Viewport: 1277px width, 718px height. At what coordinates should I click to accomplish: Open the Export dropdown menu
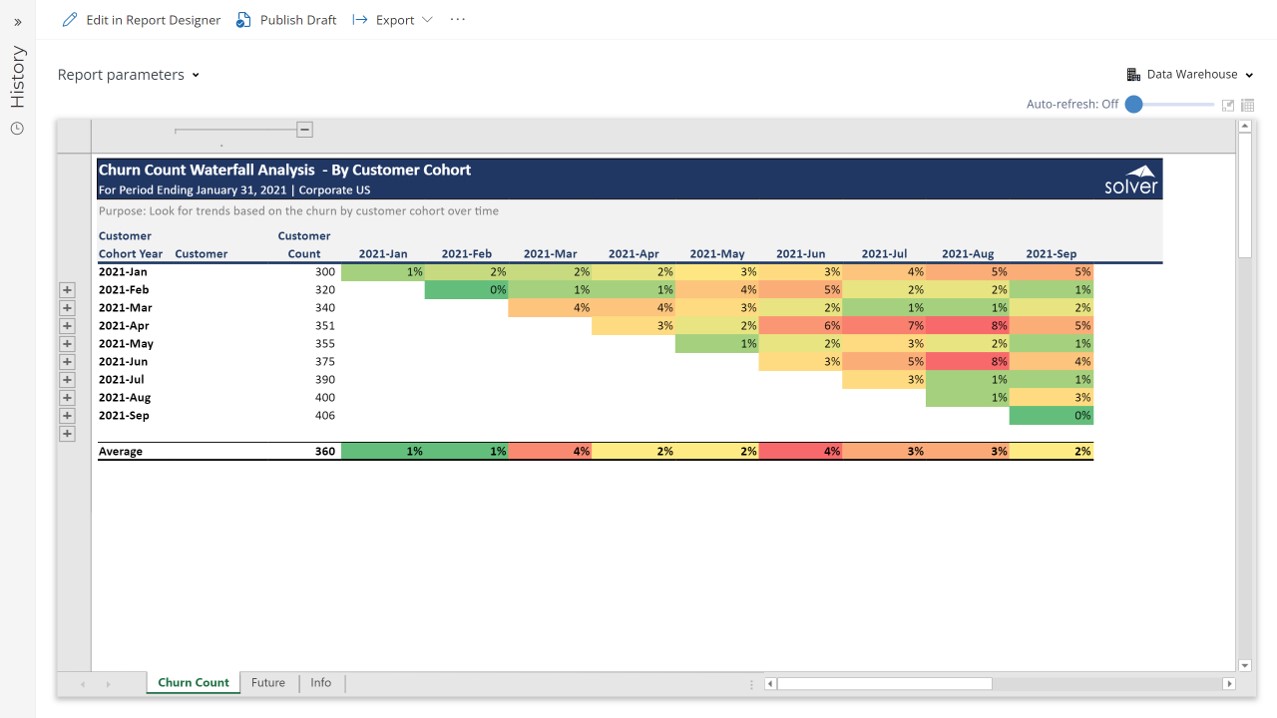click(393, 20)
